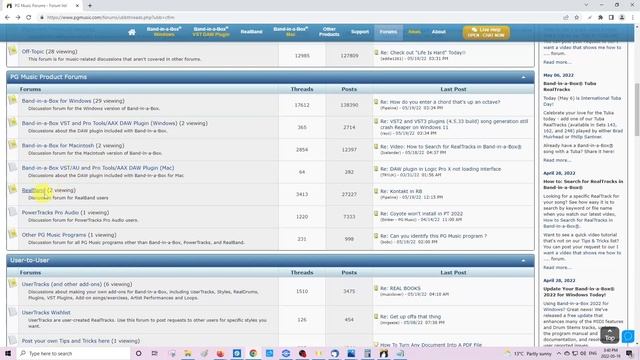This screenshot has width=640, height=360.
Task: Open the About navigation item
Action: coord(439,32)
